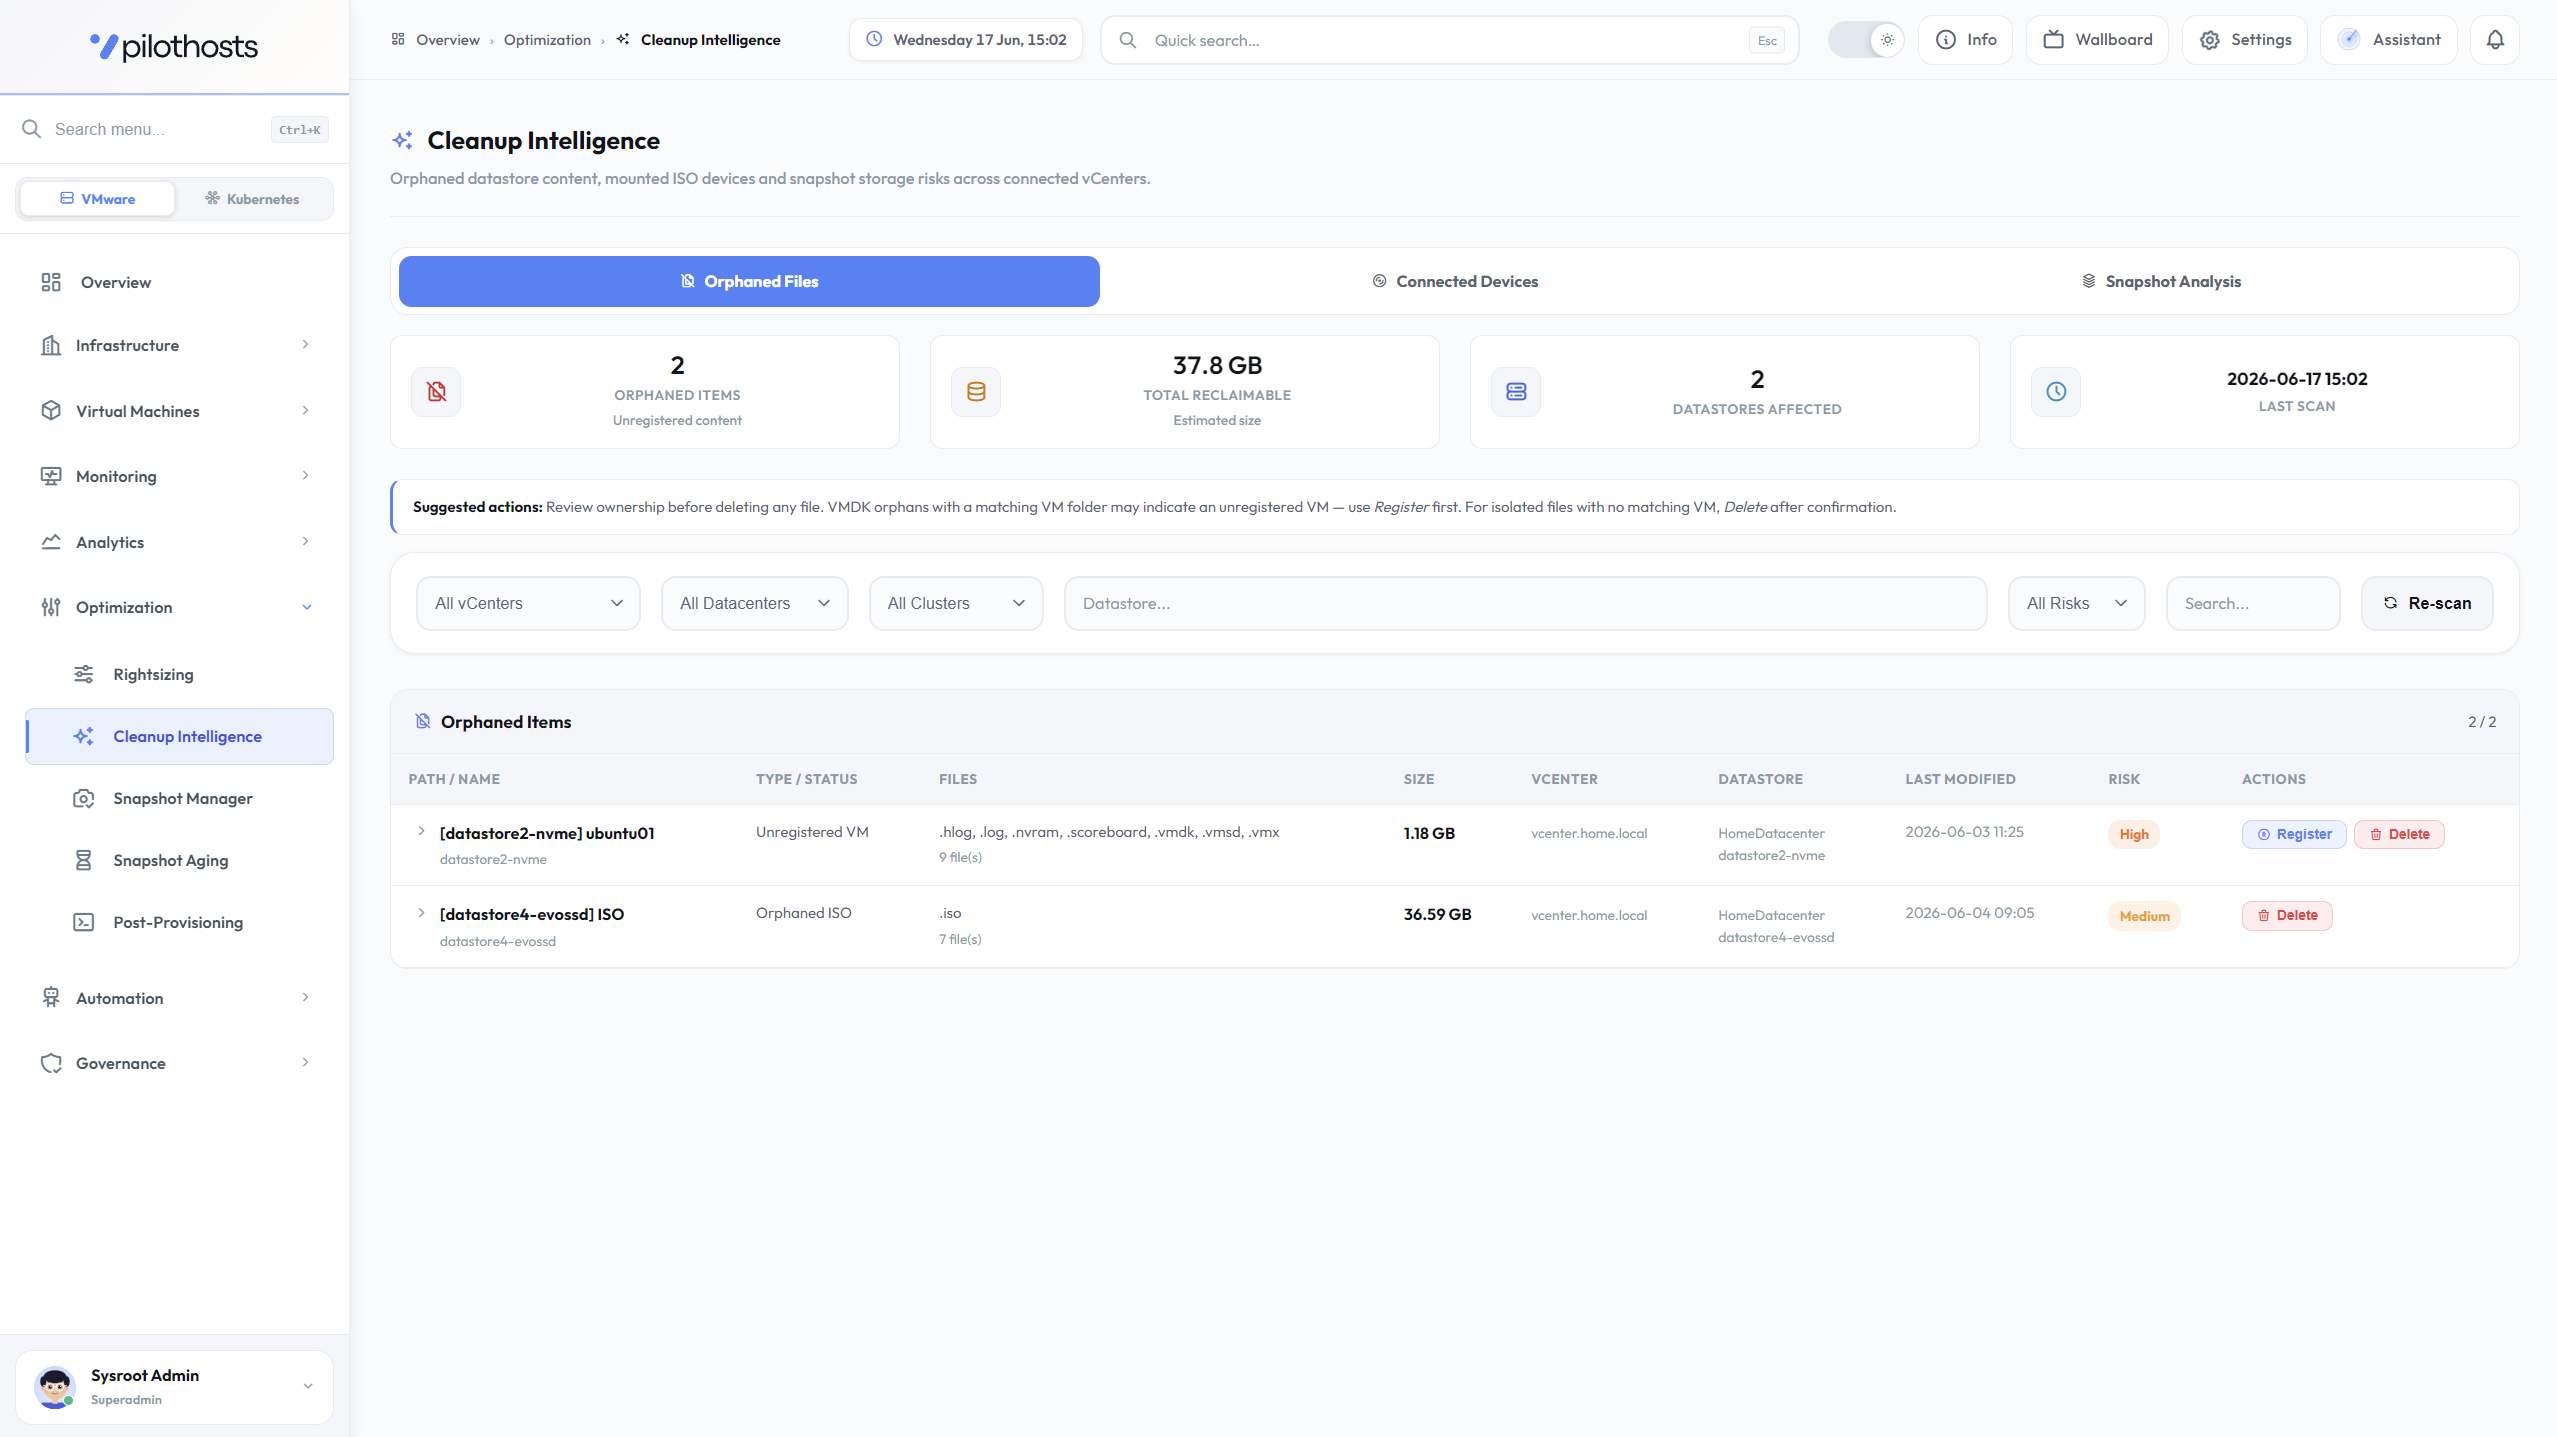The image size is (2557, 1437).
Task: Click the Re-scan button
Action: point(2427,603)
